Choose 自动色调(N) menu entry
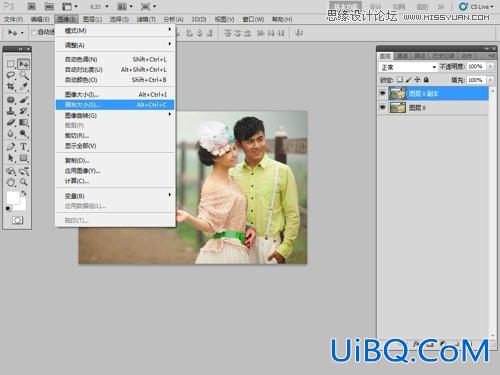This screenshot has width=500, height=375. click(x=115, y=59)
